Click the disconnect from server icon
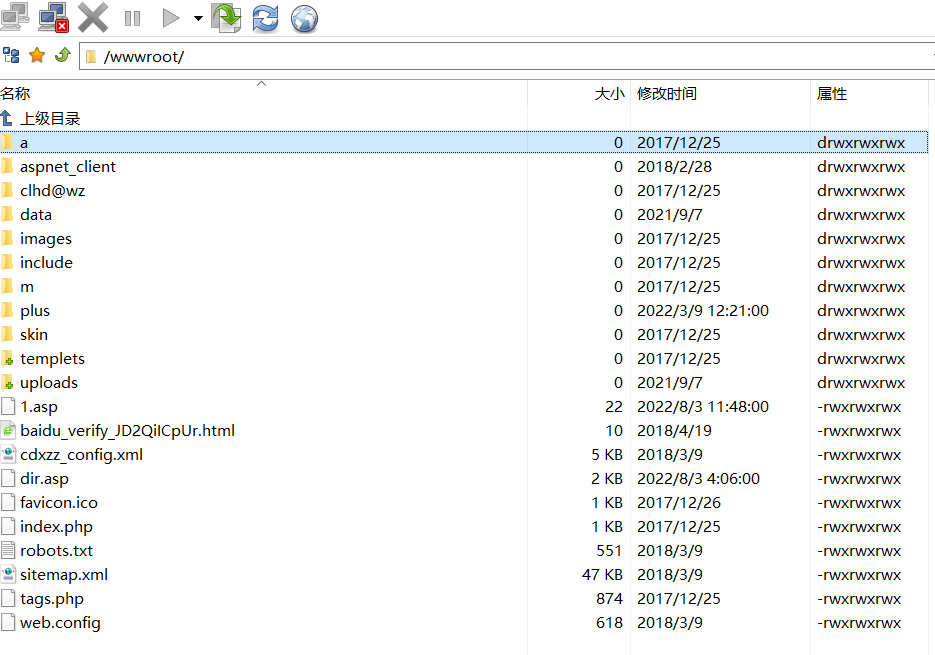The width and height of the screenshot is (935, 655). click(52, 17)
